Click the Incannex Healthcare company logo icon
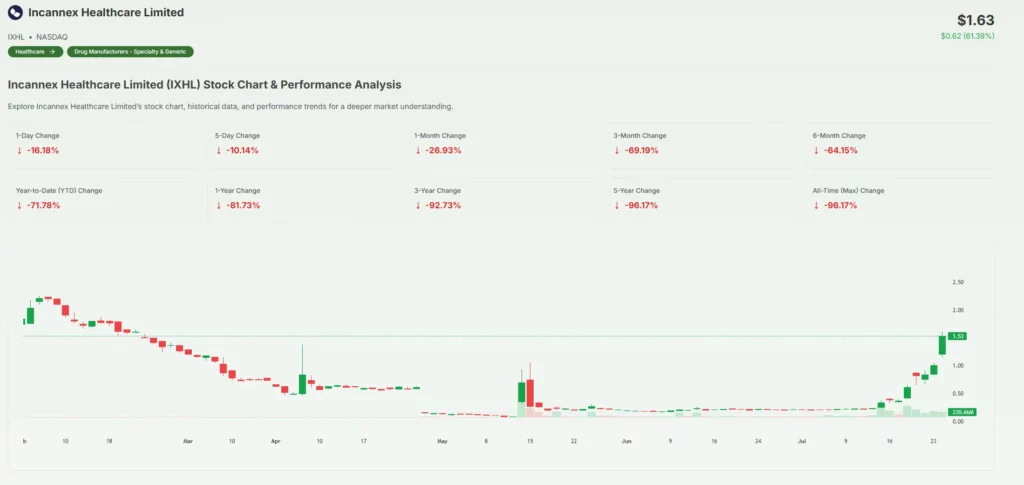Screen dimensions: 1024x485 coord(15,12)
